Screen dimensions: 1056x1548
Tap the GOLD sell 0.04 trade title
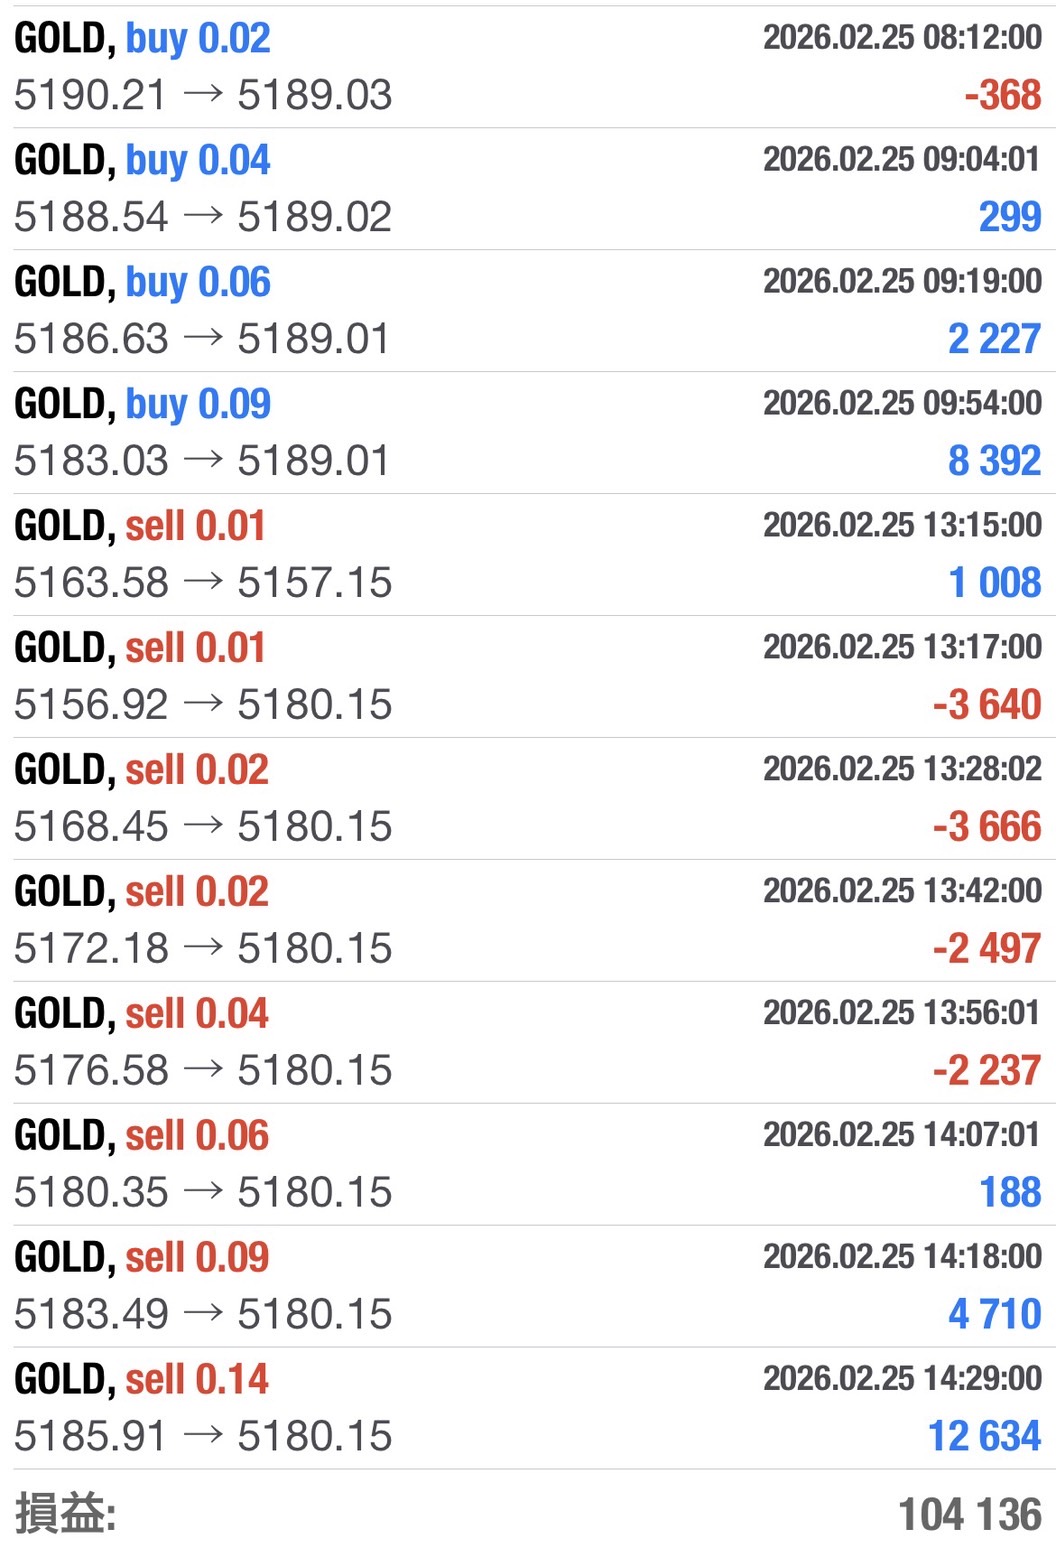click(x=141, y=1015)
